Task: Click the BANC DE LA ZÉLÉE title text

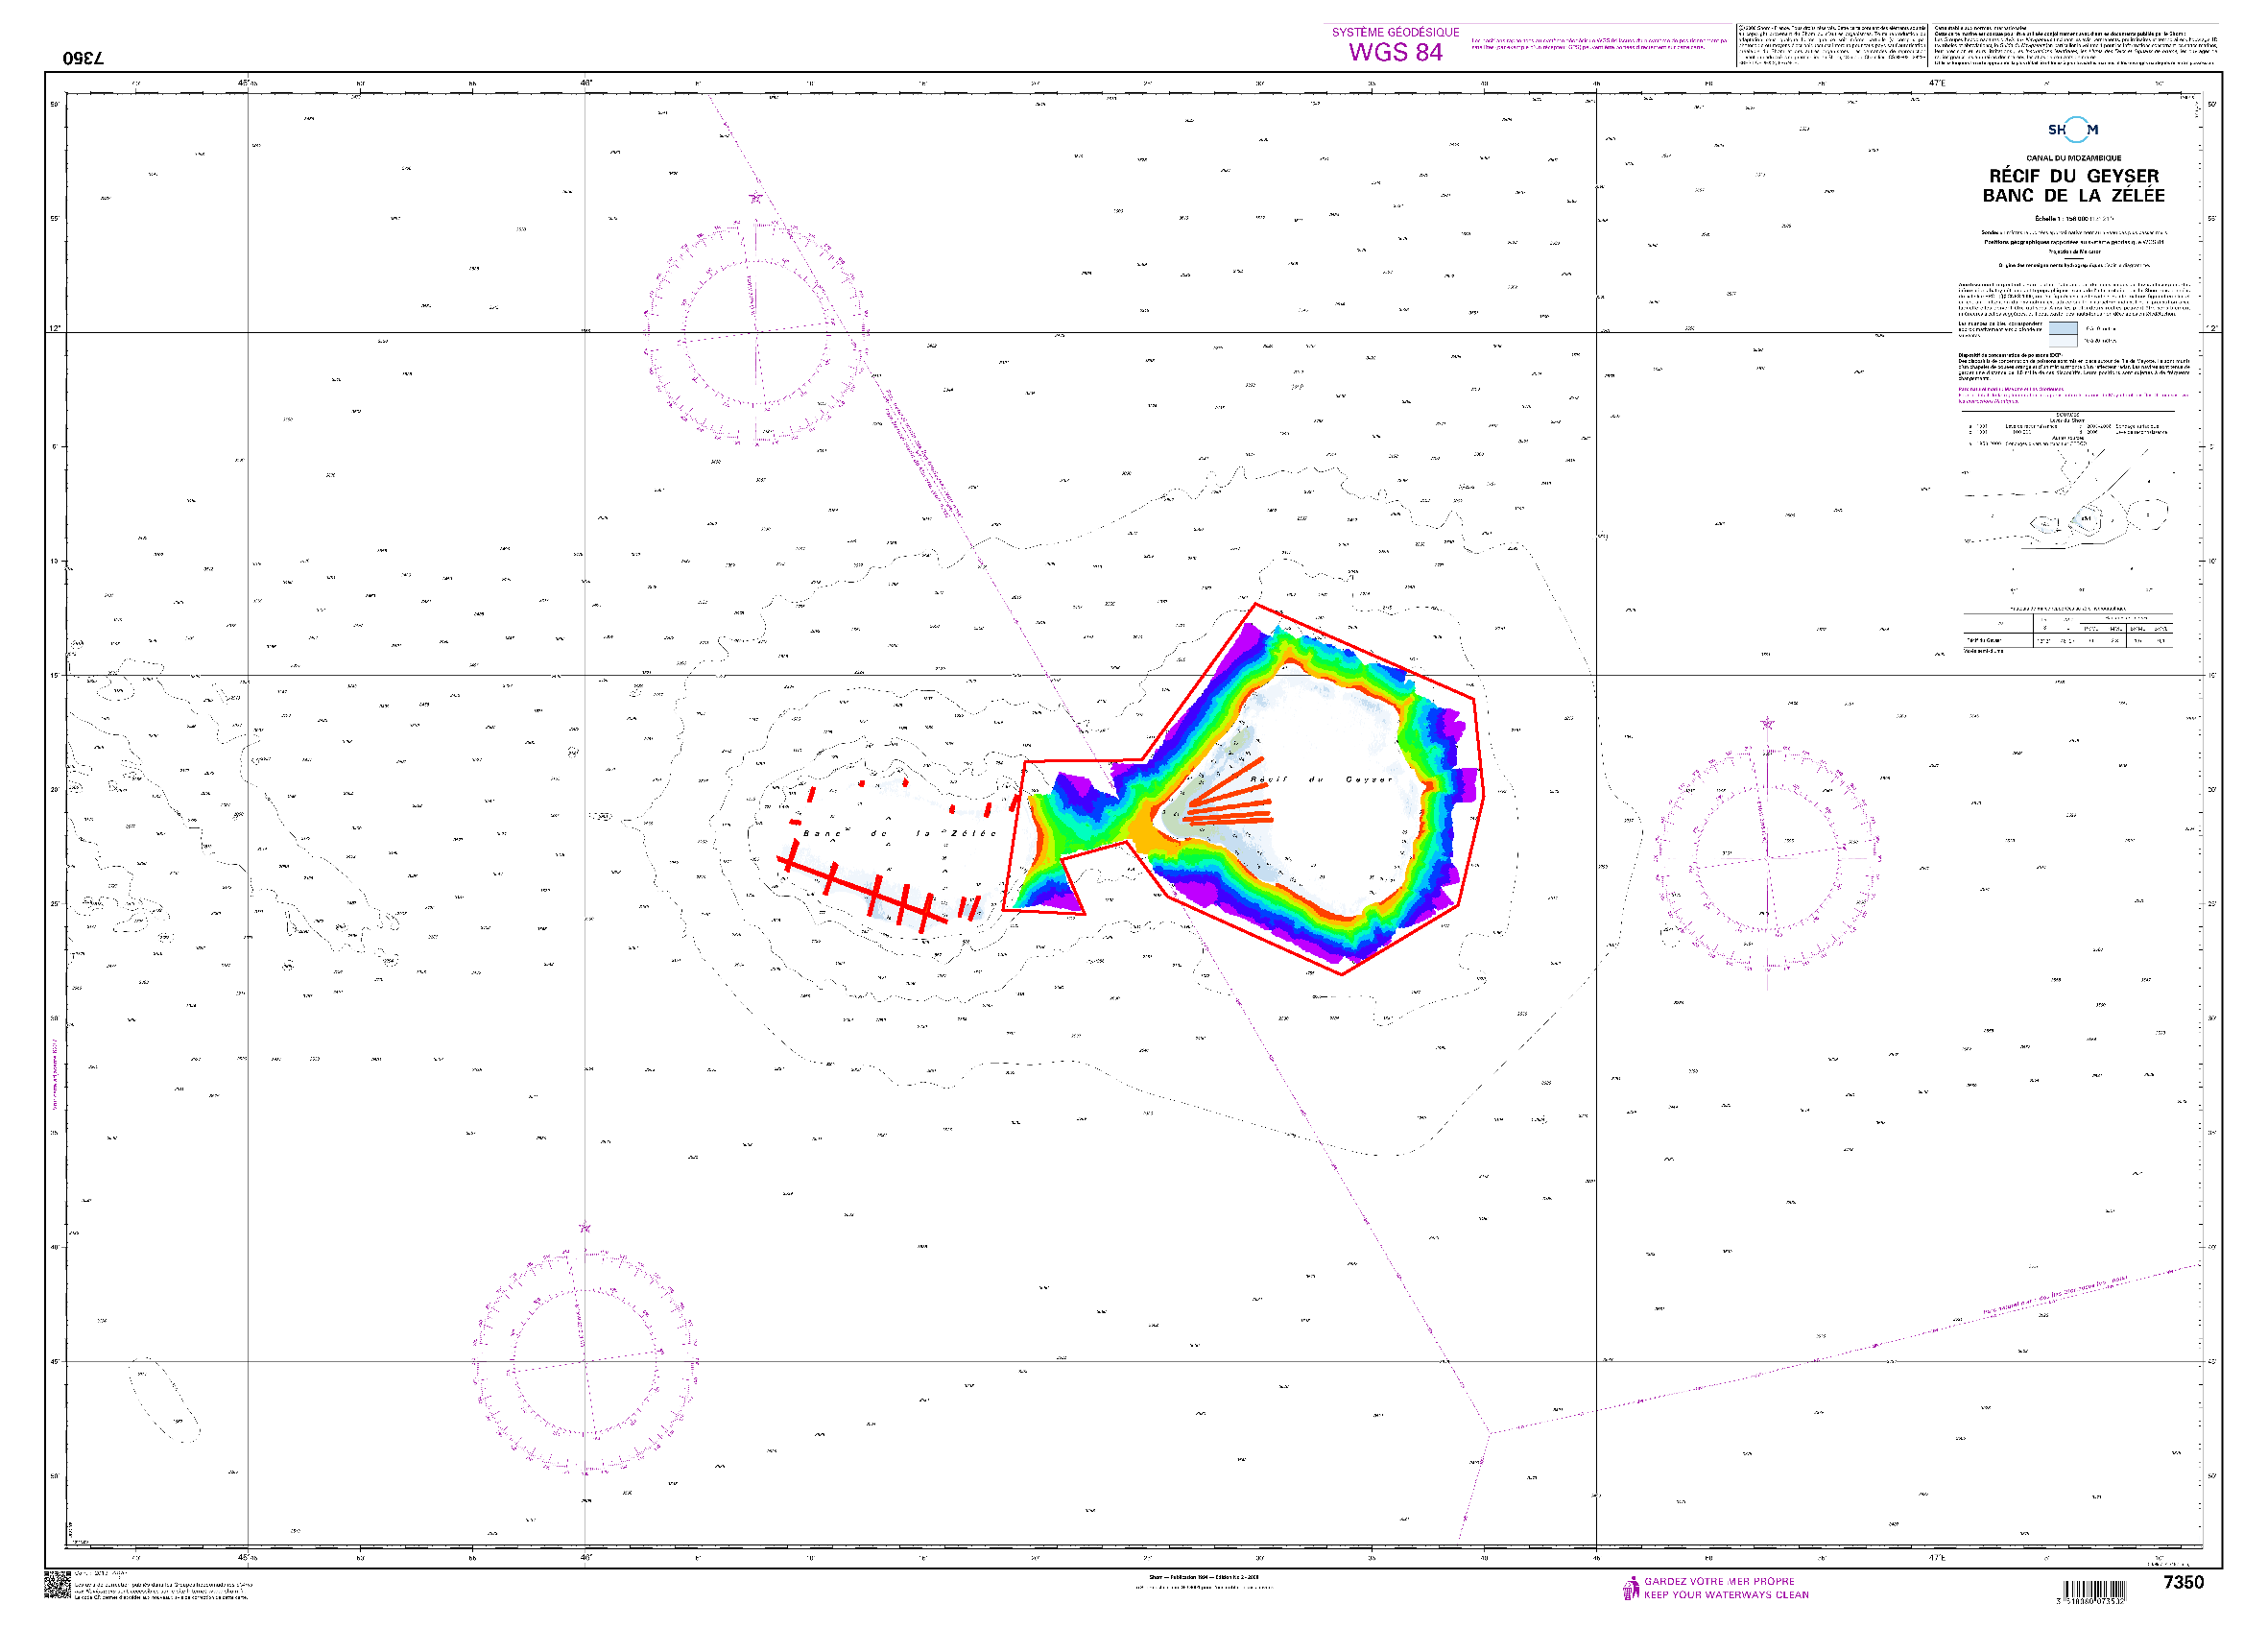Action: [2073, 196]
